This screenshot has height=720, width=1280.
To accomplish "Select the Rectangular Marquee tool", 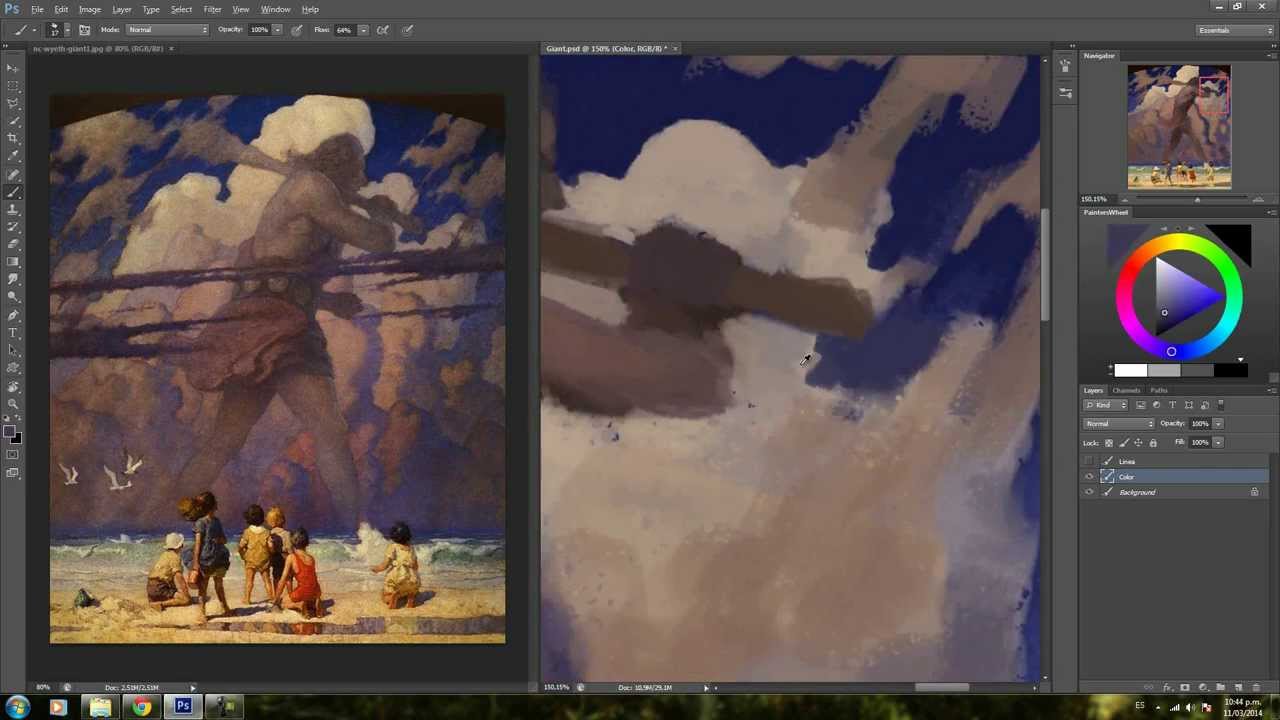I will click(13, 85).
